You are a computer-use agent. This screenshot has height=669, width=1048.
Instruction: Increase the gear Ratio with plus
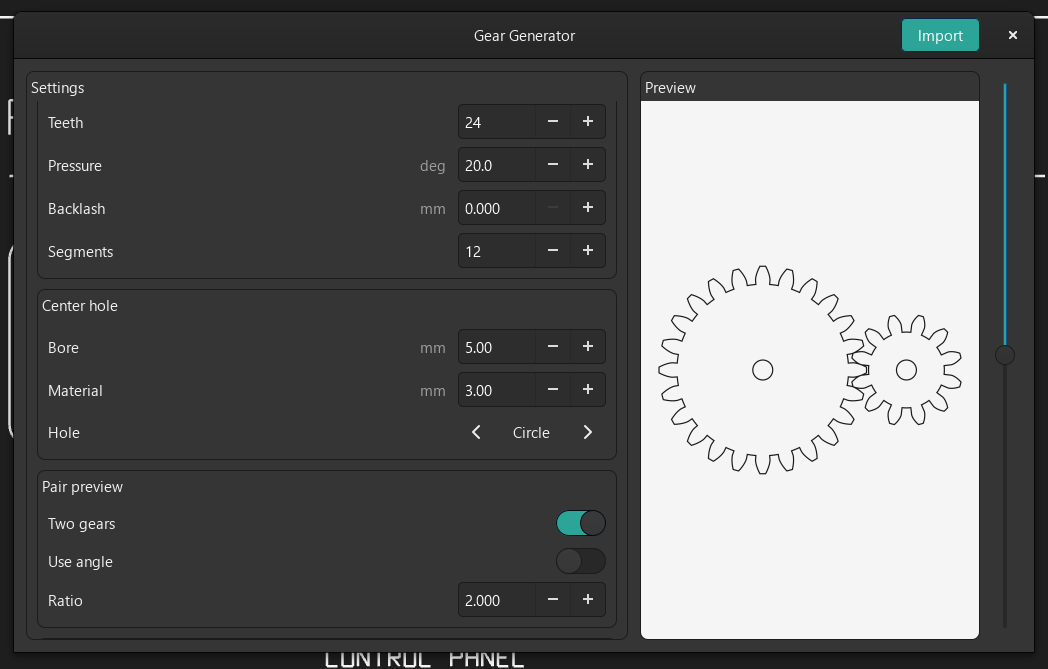587,599
